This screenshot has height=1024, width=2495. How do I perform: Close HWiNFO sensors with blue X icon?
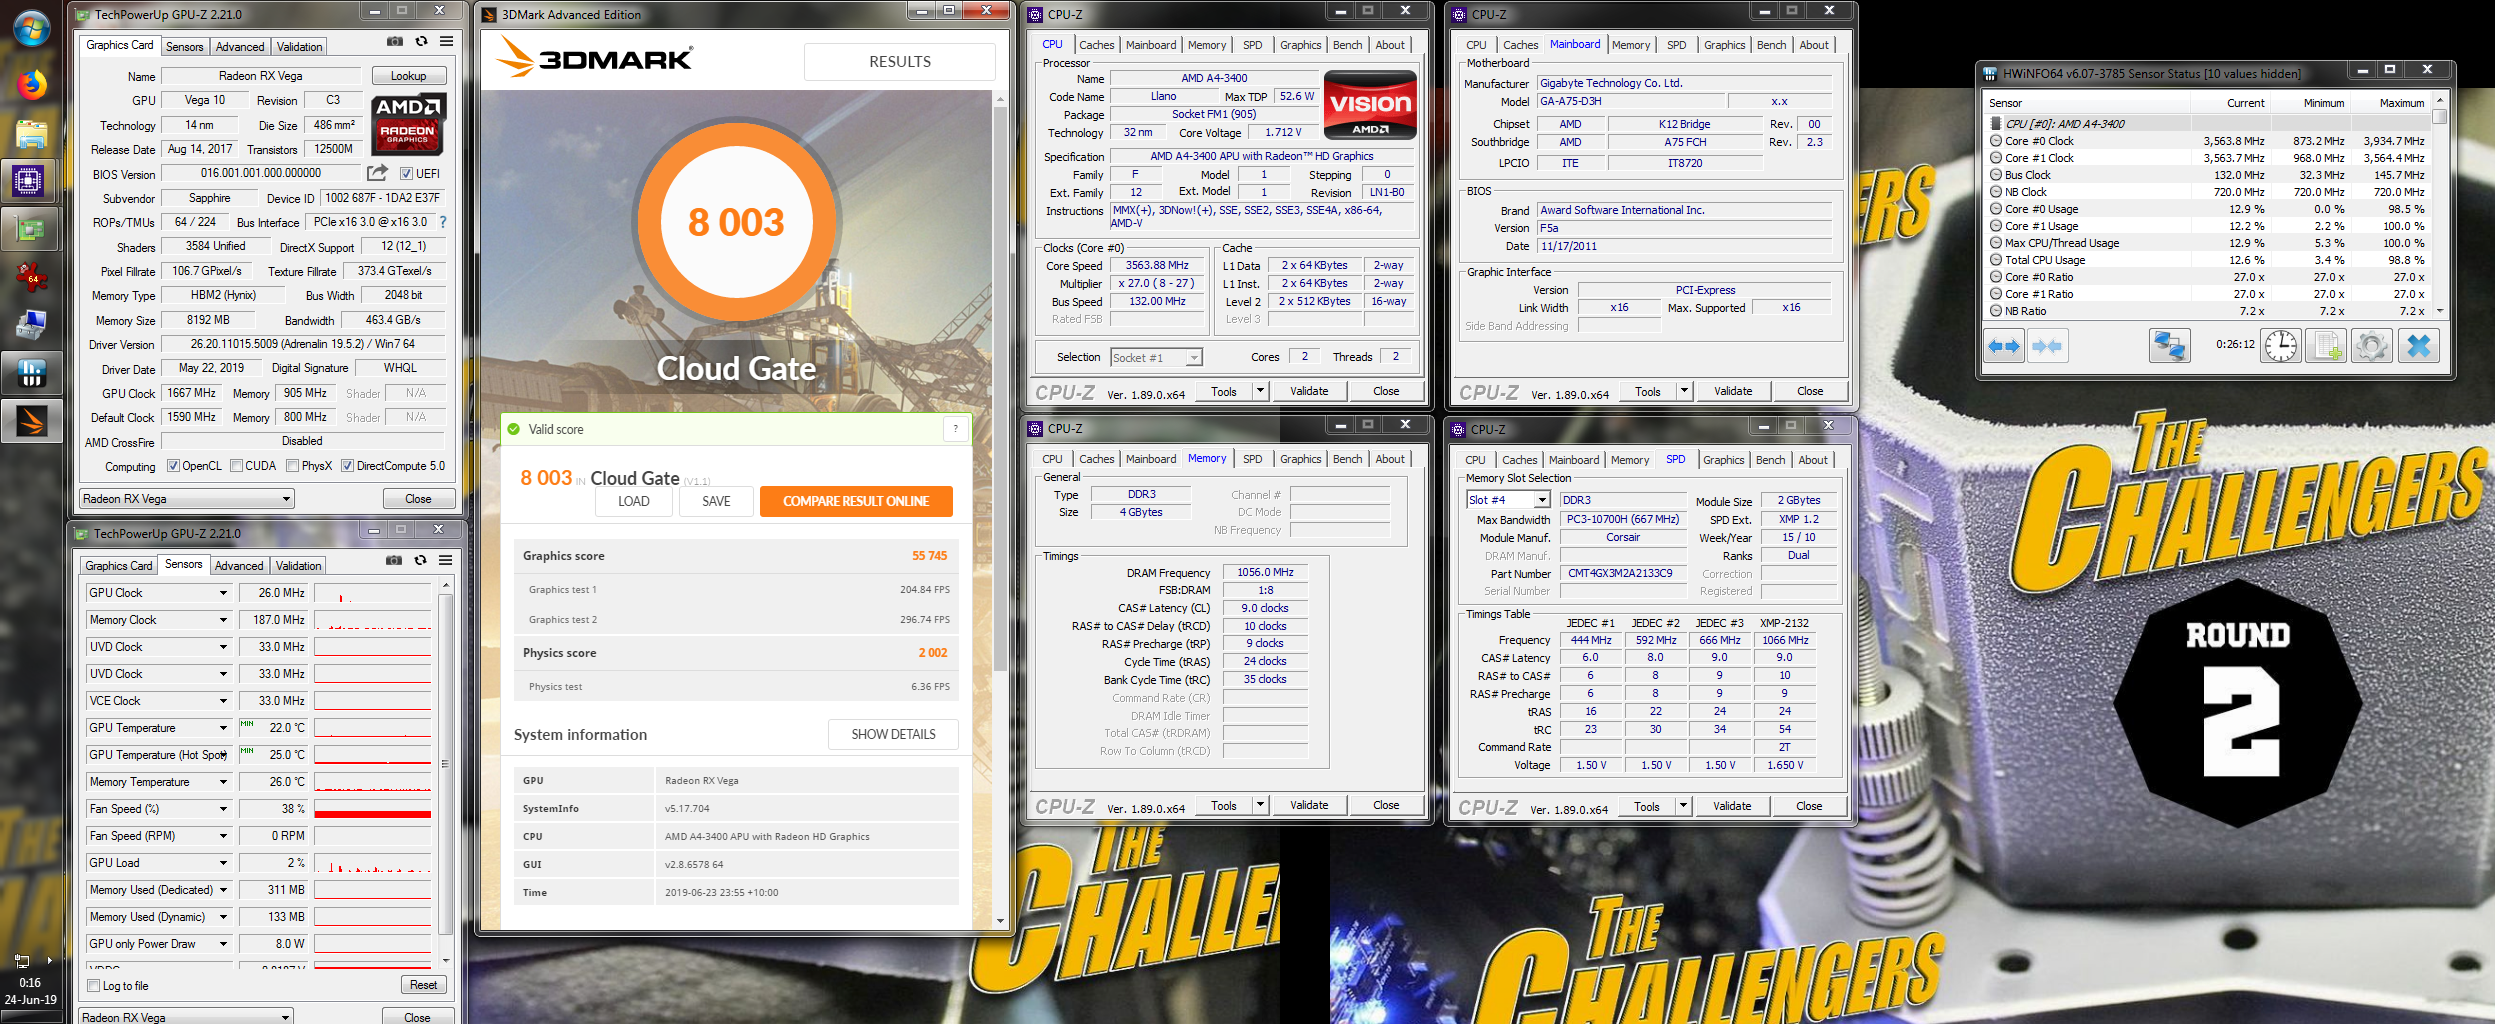[2418, 346]
